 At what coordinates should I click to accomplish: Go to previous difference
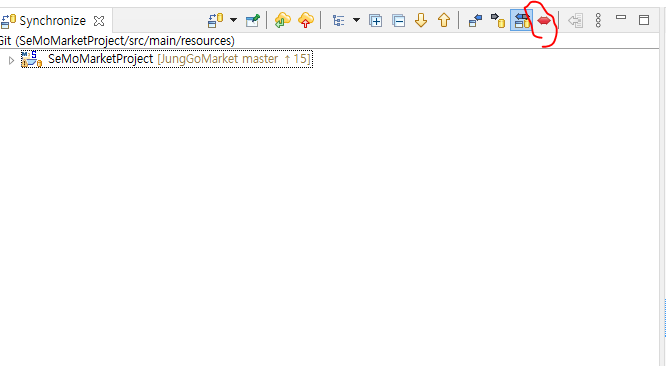(x=444, y=20)
